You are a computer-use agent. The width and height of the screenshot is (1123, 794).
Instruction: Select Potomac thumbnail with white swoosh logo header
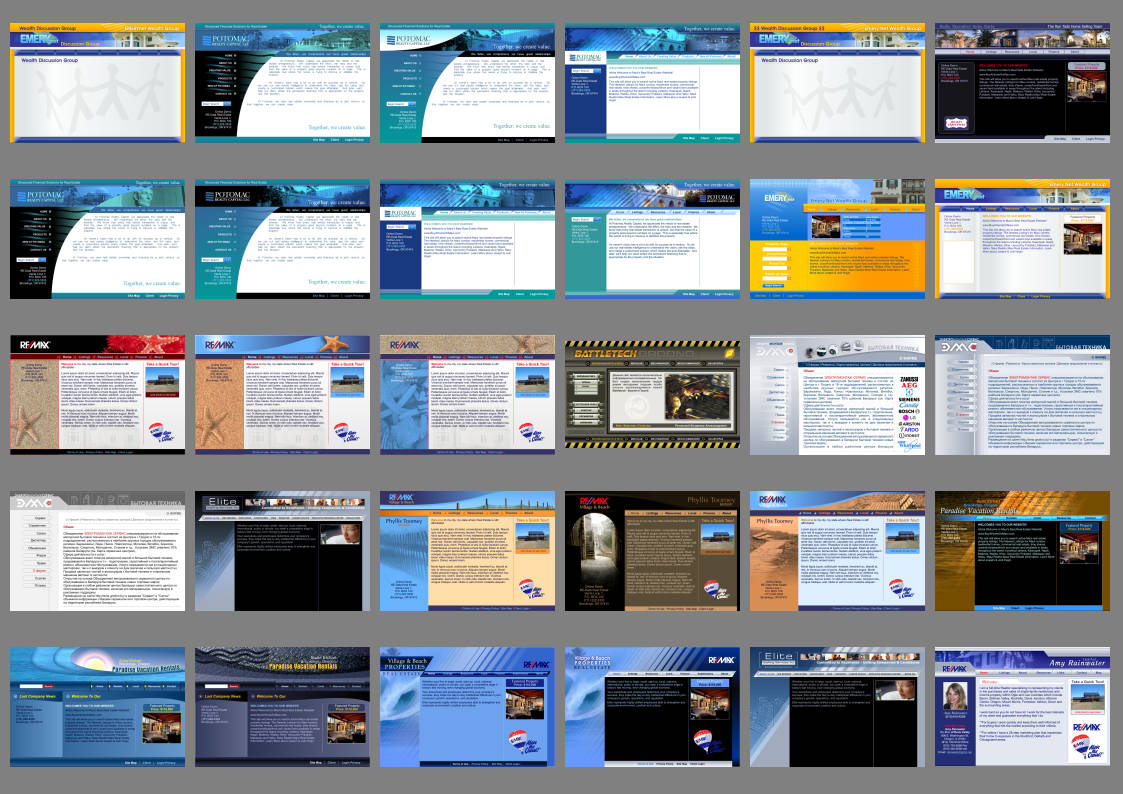(x=468, y=82)
